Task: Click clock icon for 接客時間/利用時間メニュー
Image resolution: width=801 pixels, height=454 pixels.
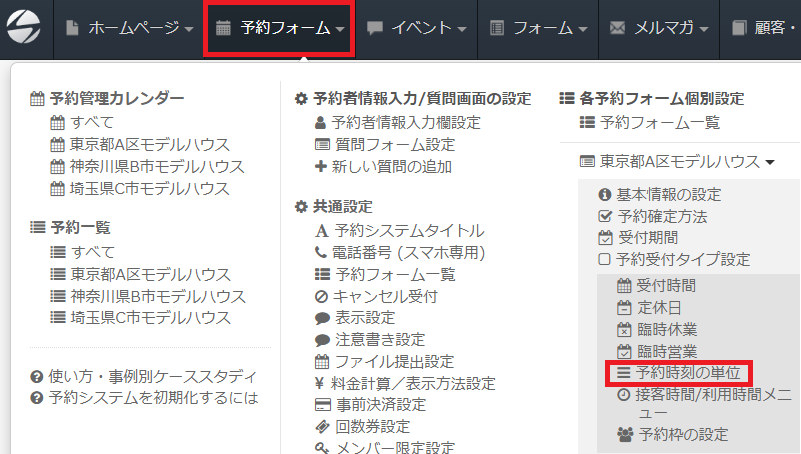Action: 624,395
